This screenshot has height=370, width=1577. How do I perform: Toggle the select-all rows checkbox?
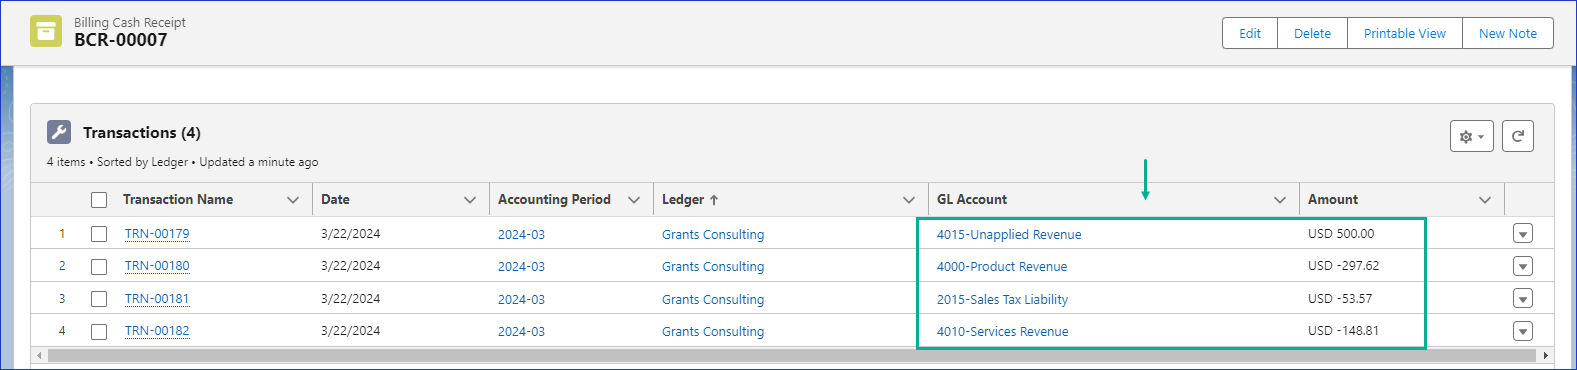click(99, 200)
